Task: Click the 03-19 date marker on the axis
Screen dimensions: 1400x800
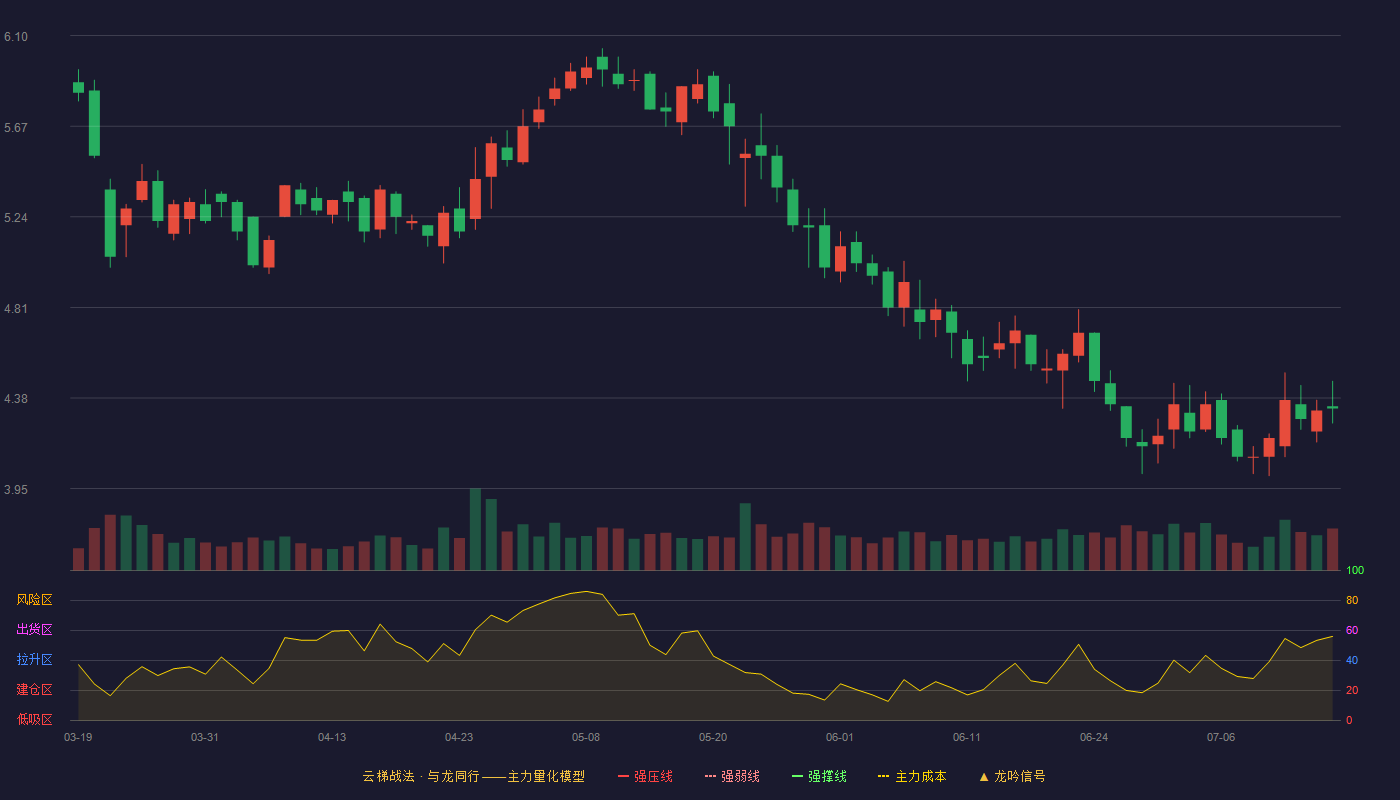Action: (x=78, y=737)
